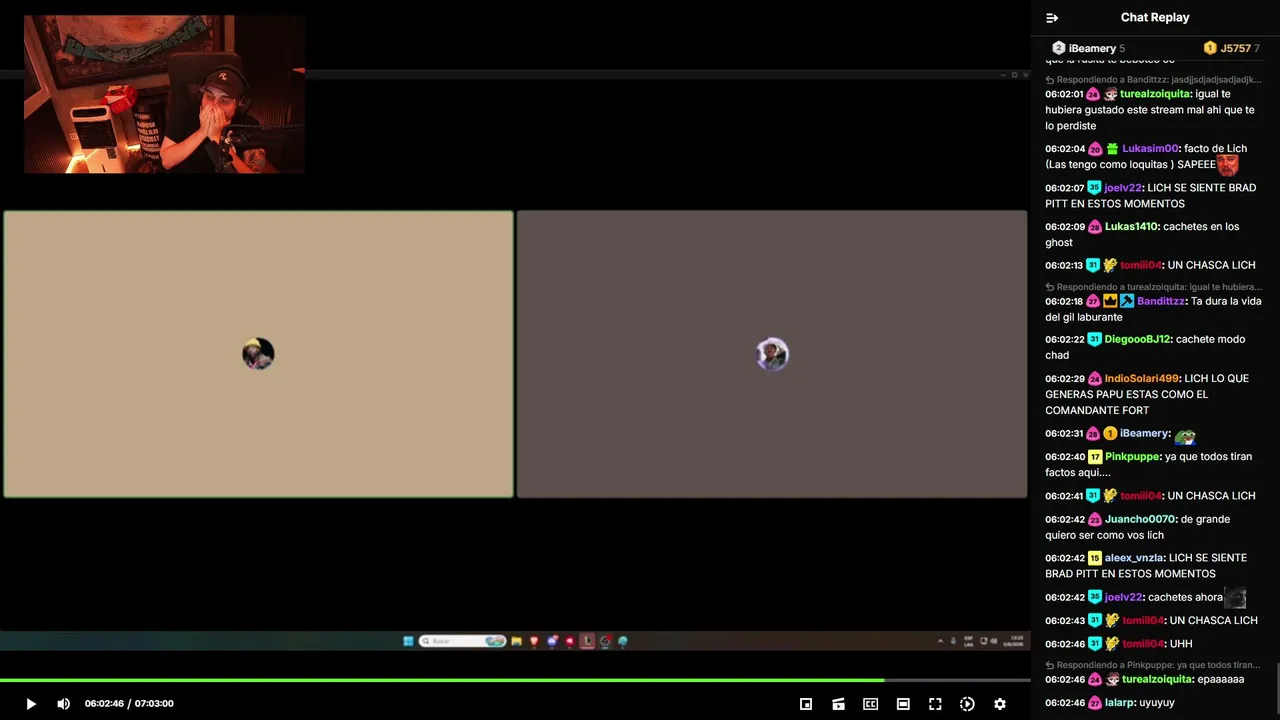Click the video time display 06:02:46 / 07:03:00
This screenshot has width=1280, height=720.
click(x=129, y=704)
